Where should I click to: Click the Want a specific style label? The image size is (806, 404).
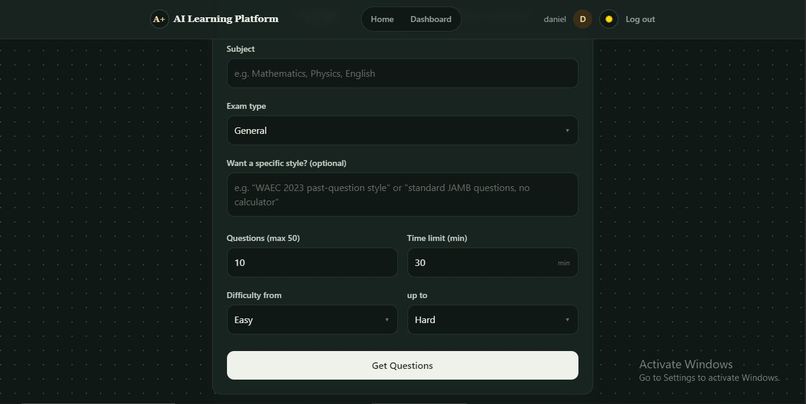(286, 163)
